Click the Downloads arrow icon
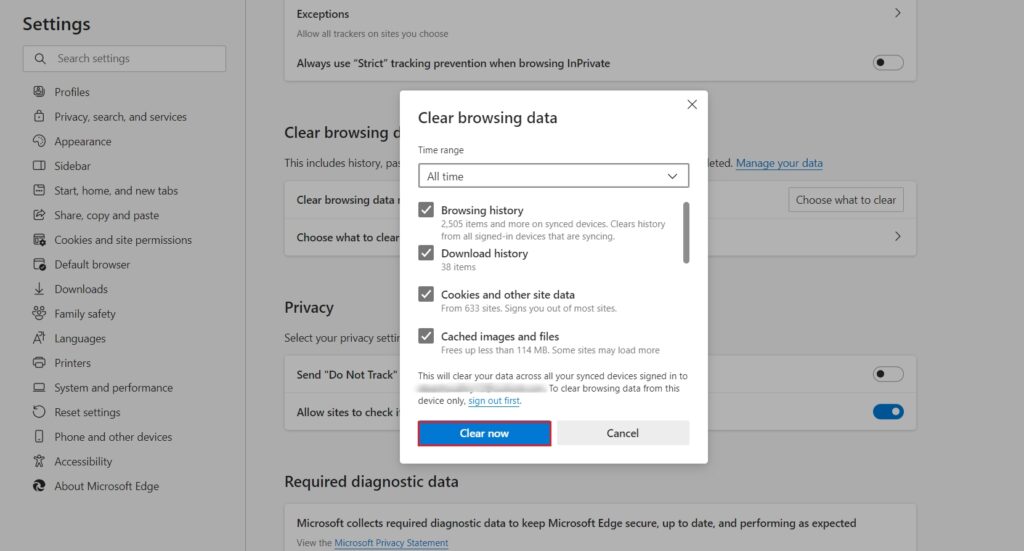The image size is (1024, 551). tap(39, 289)
